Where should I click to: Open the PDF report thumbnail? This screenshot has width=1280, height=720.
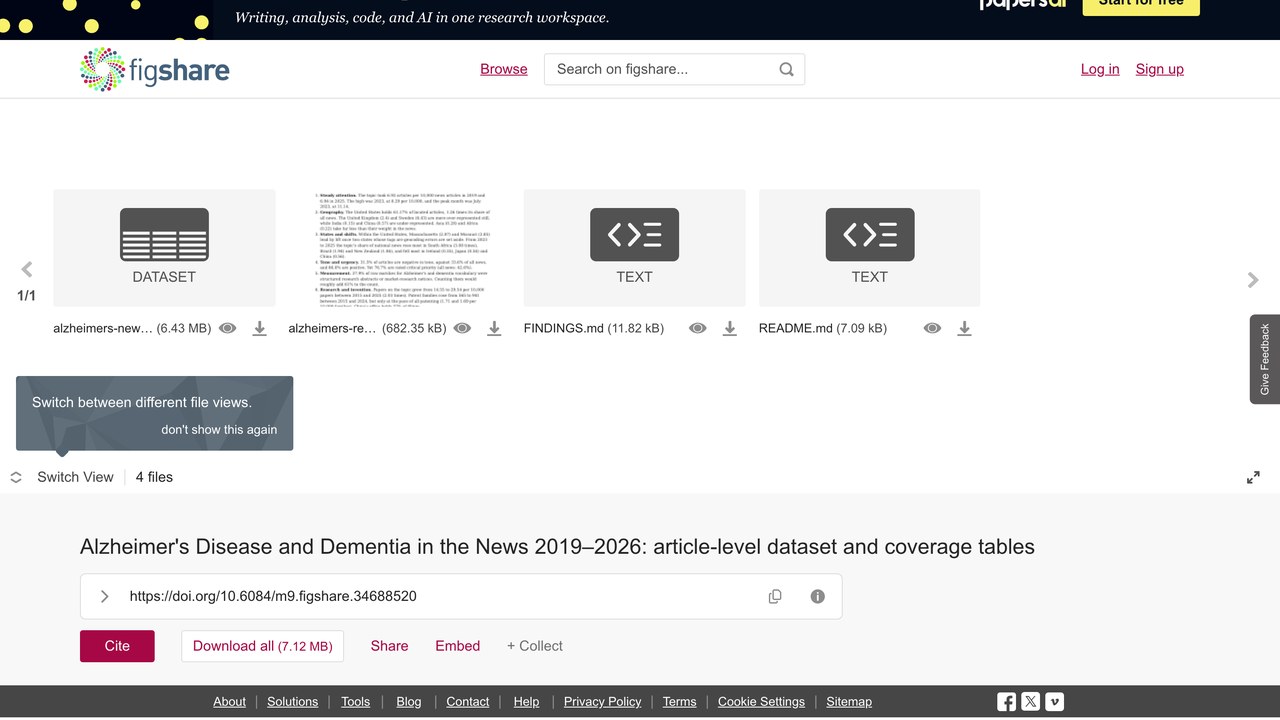pyautogui.click(x=400, y=248)
